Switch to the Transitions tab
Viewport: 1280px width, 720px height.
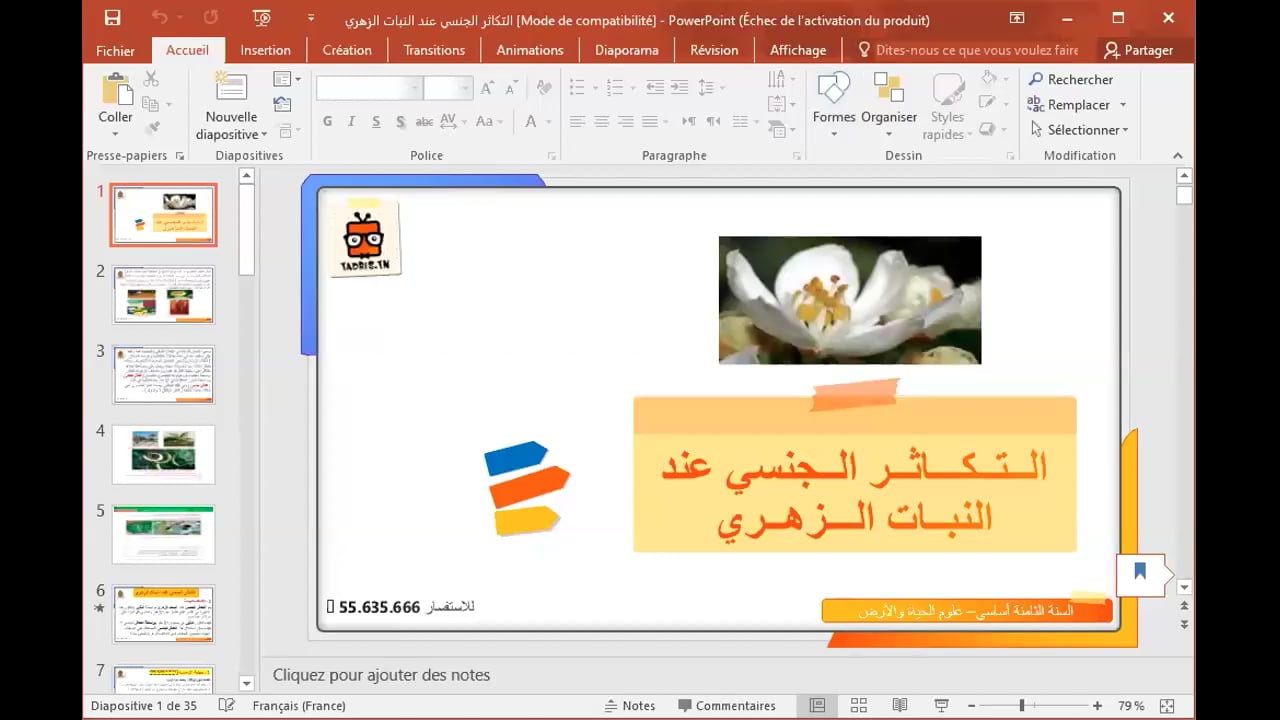[x=434, y=50]
